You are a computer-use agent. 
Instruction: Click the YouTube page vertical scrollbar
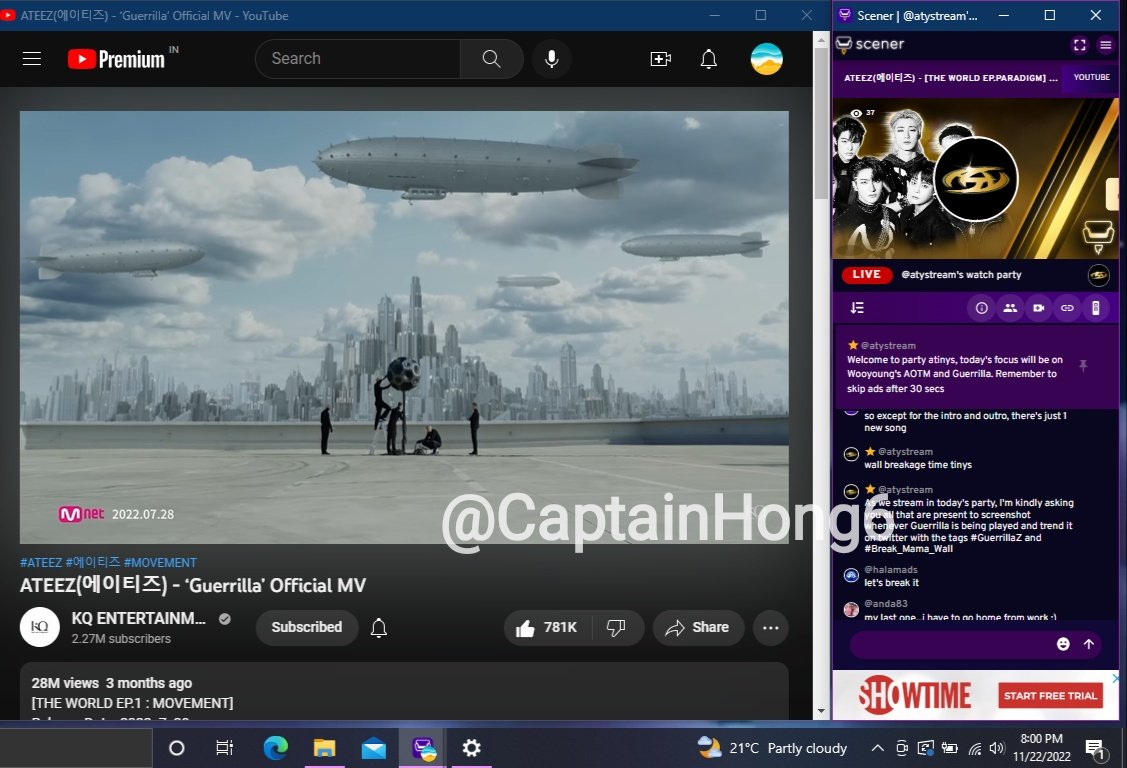coord(821,126)
